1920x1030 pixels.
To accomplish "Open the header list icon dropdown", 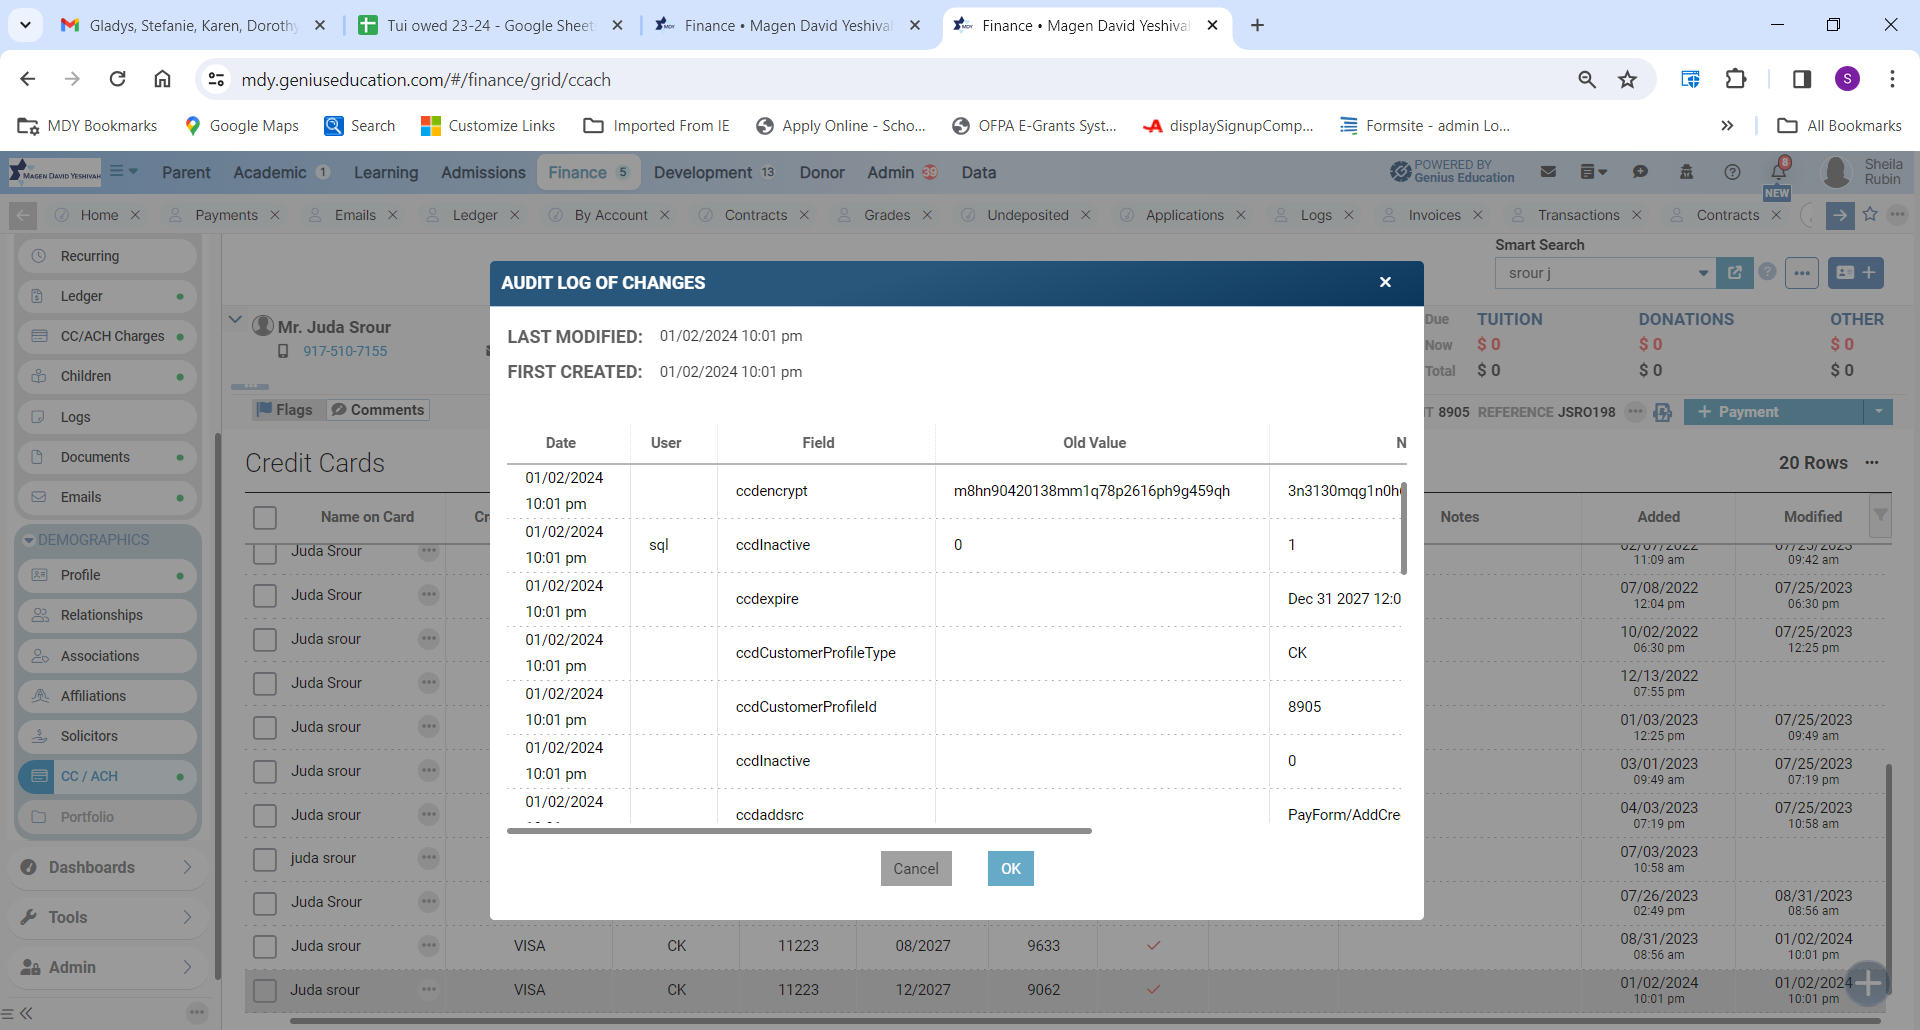I will tap(1593, 172).
